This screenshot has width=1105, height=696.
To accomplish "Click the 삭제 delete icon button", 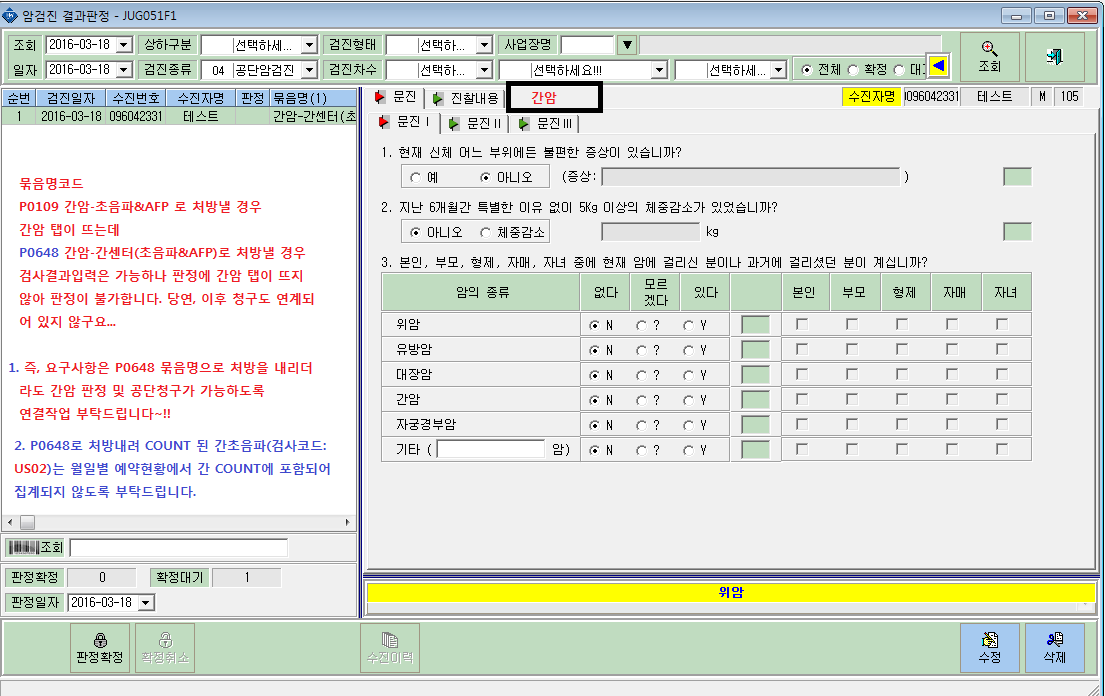I will [x=1054, y=647].
